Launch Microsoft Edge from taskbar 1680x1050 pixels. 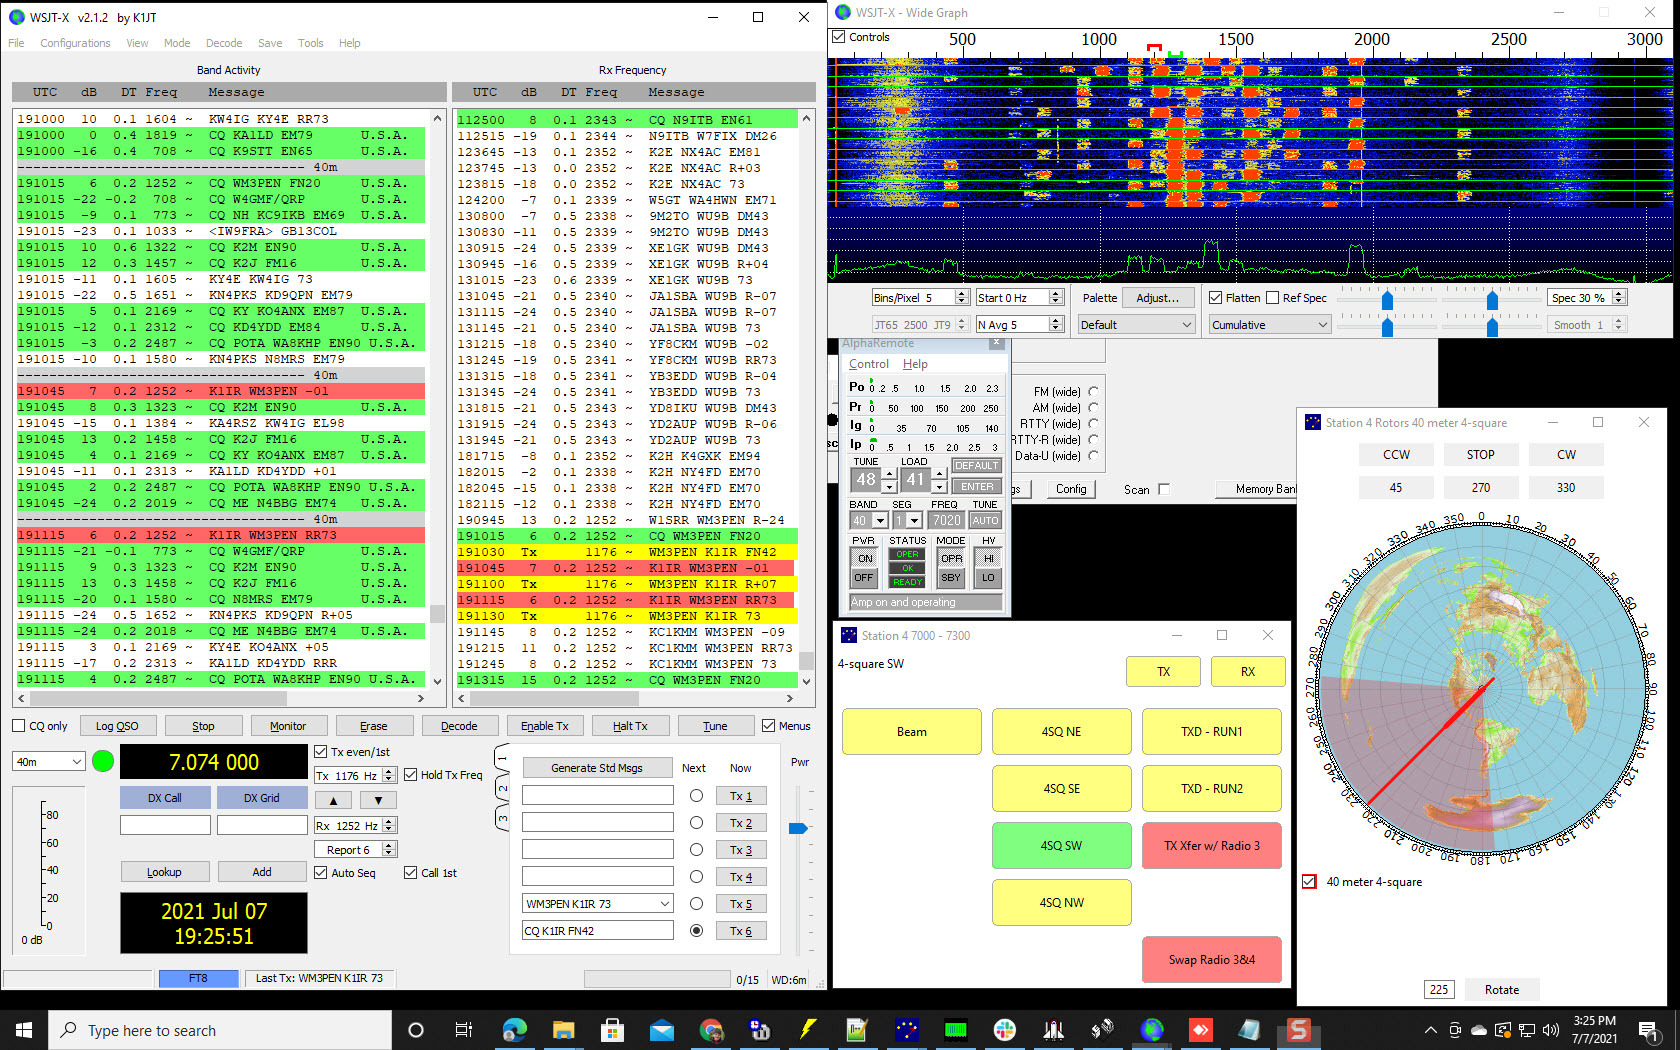pyautogui.click(x=514, y=1030)
